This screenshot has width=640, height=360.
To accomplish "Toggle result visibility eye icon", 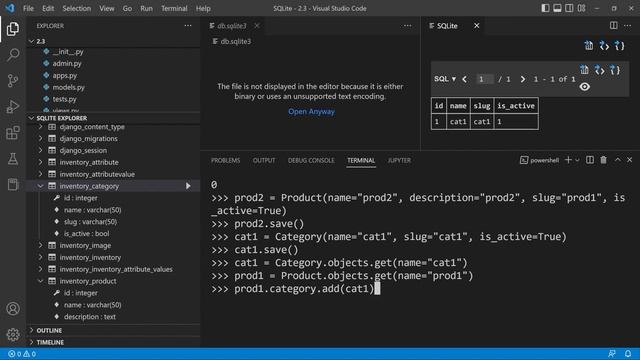I will pyautogui.click(x=584, y=87).
